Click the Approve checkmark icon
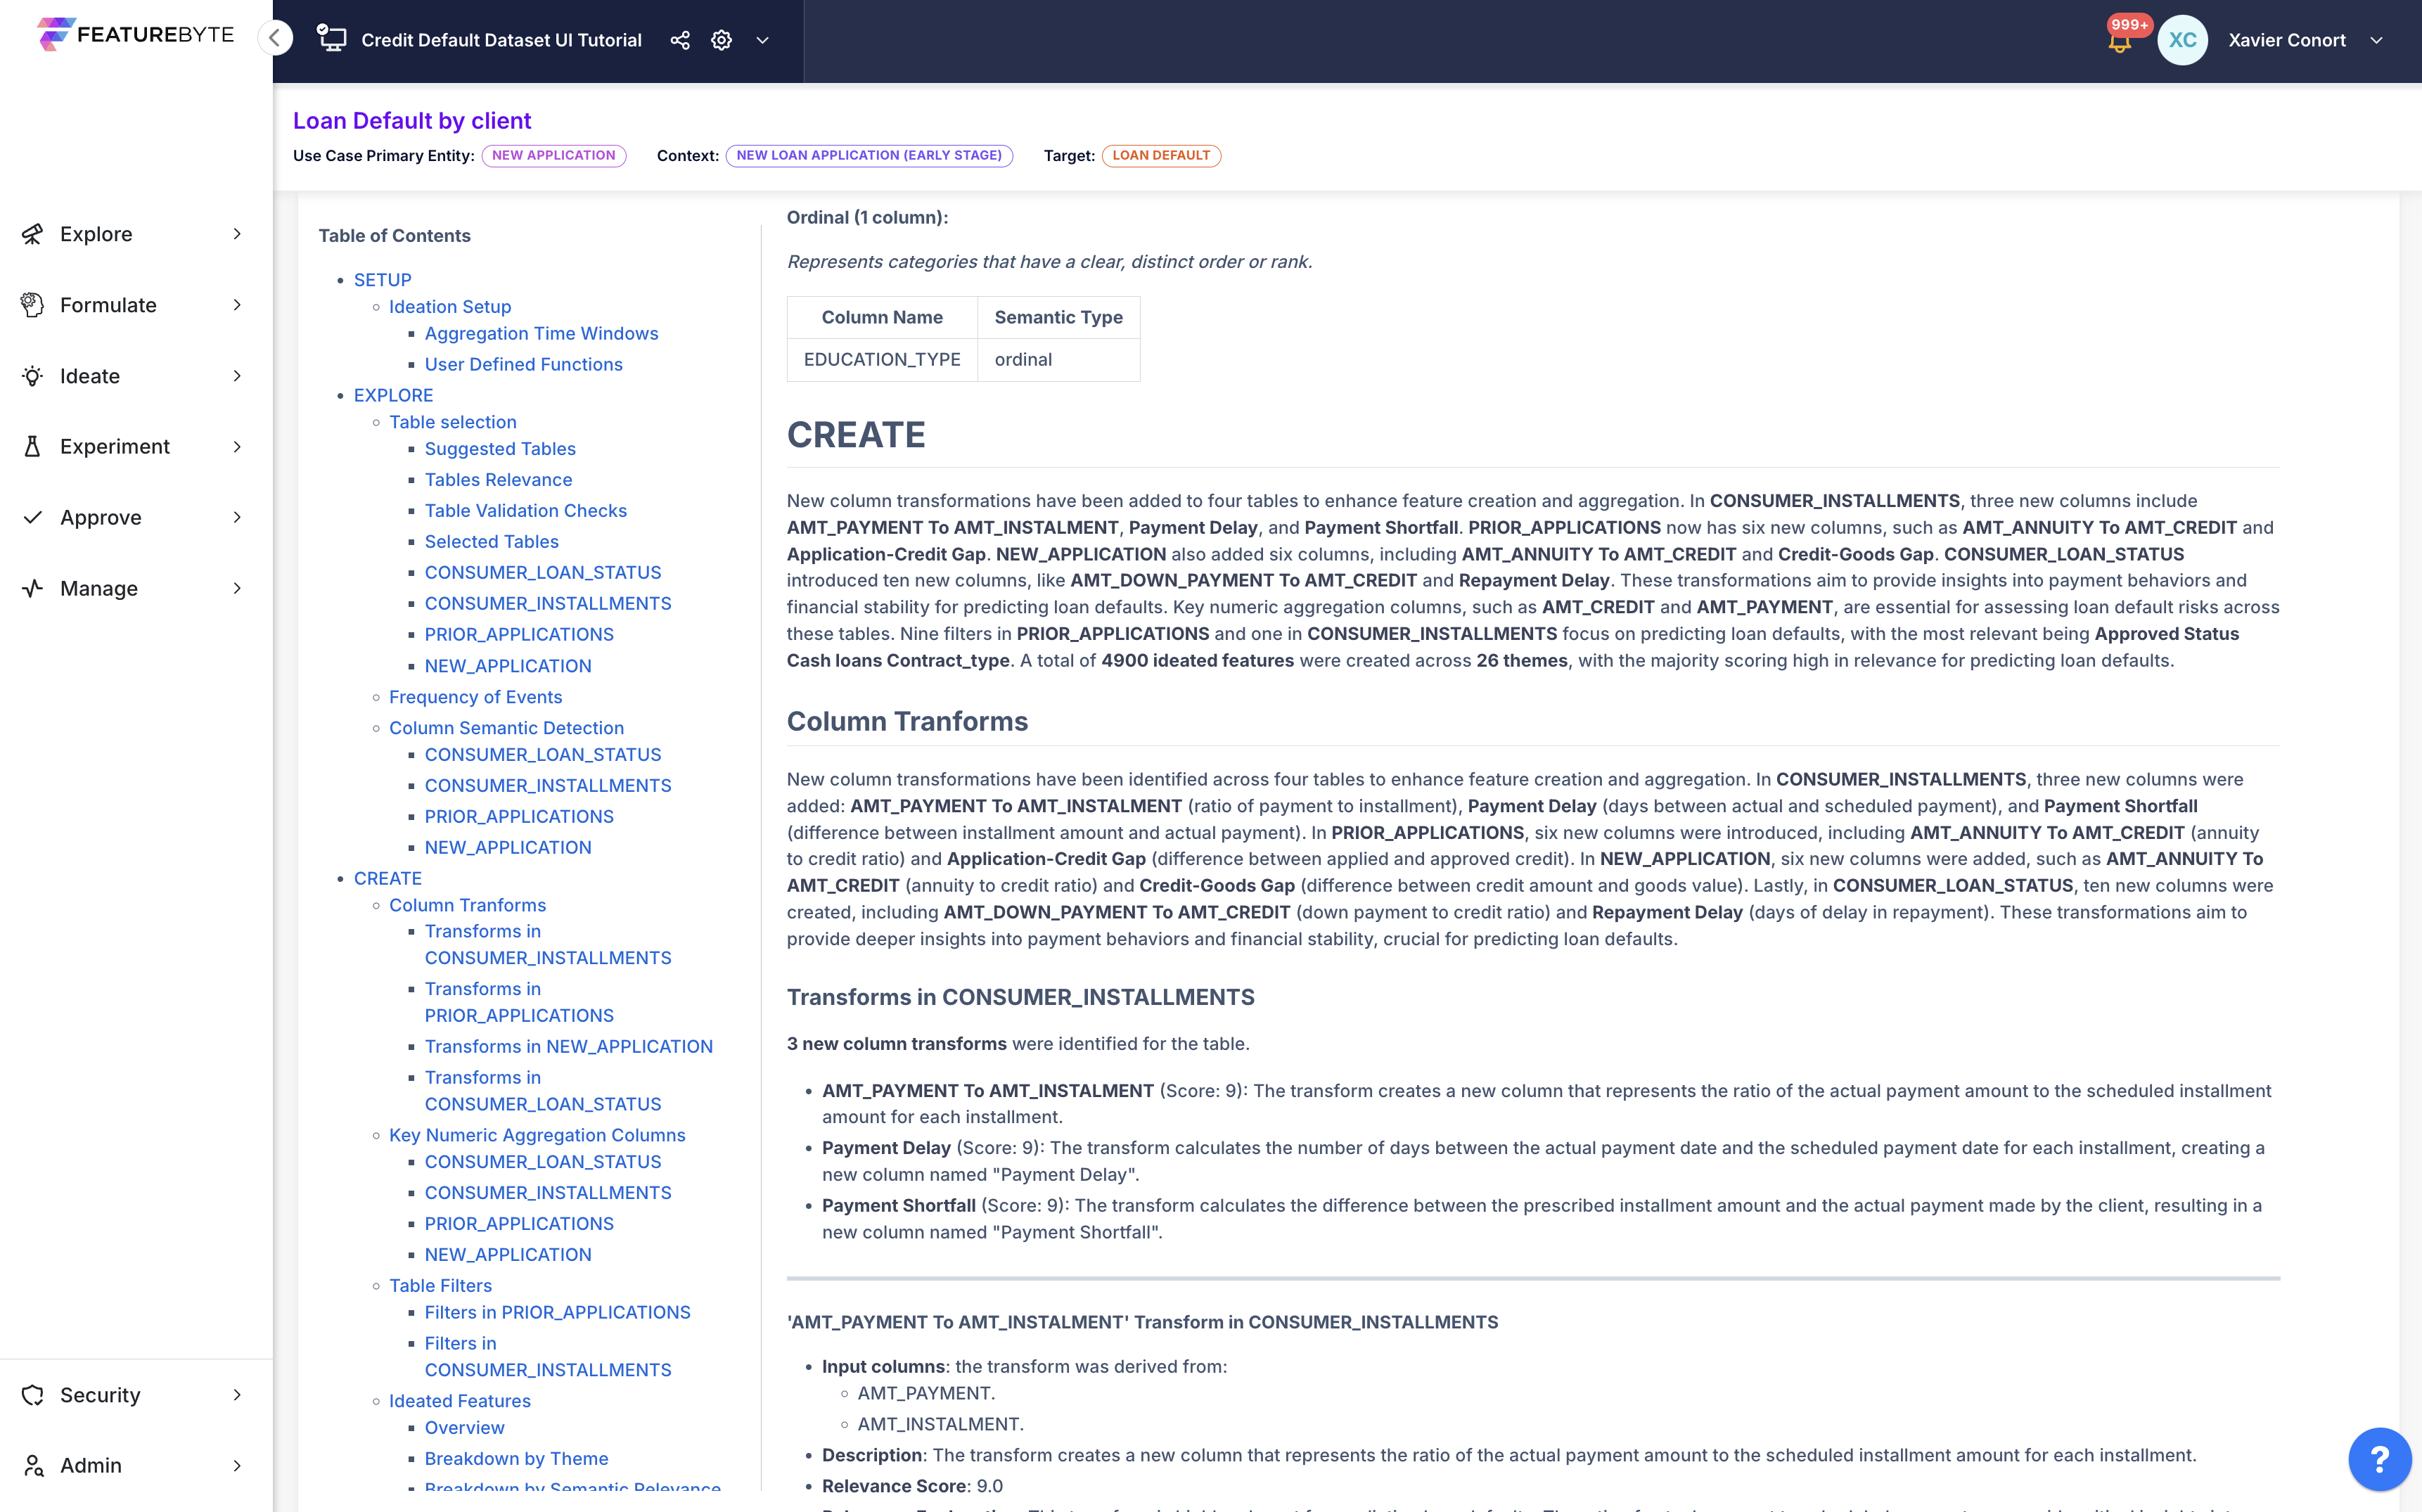Screen dimensions: 2422x1512 click(32, 517)
